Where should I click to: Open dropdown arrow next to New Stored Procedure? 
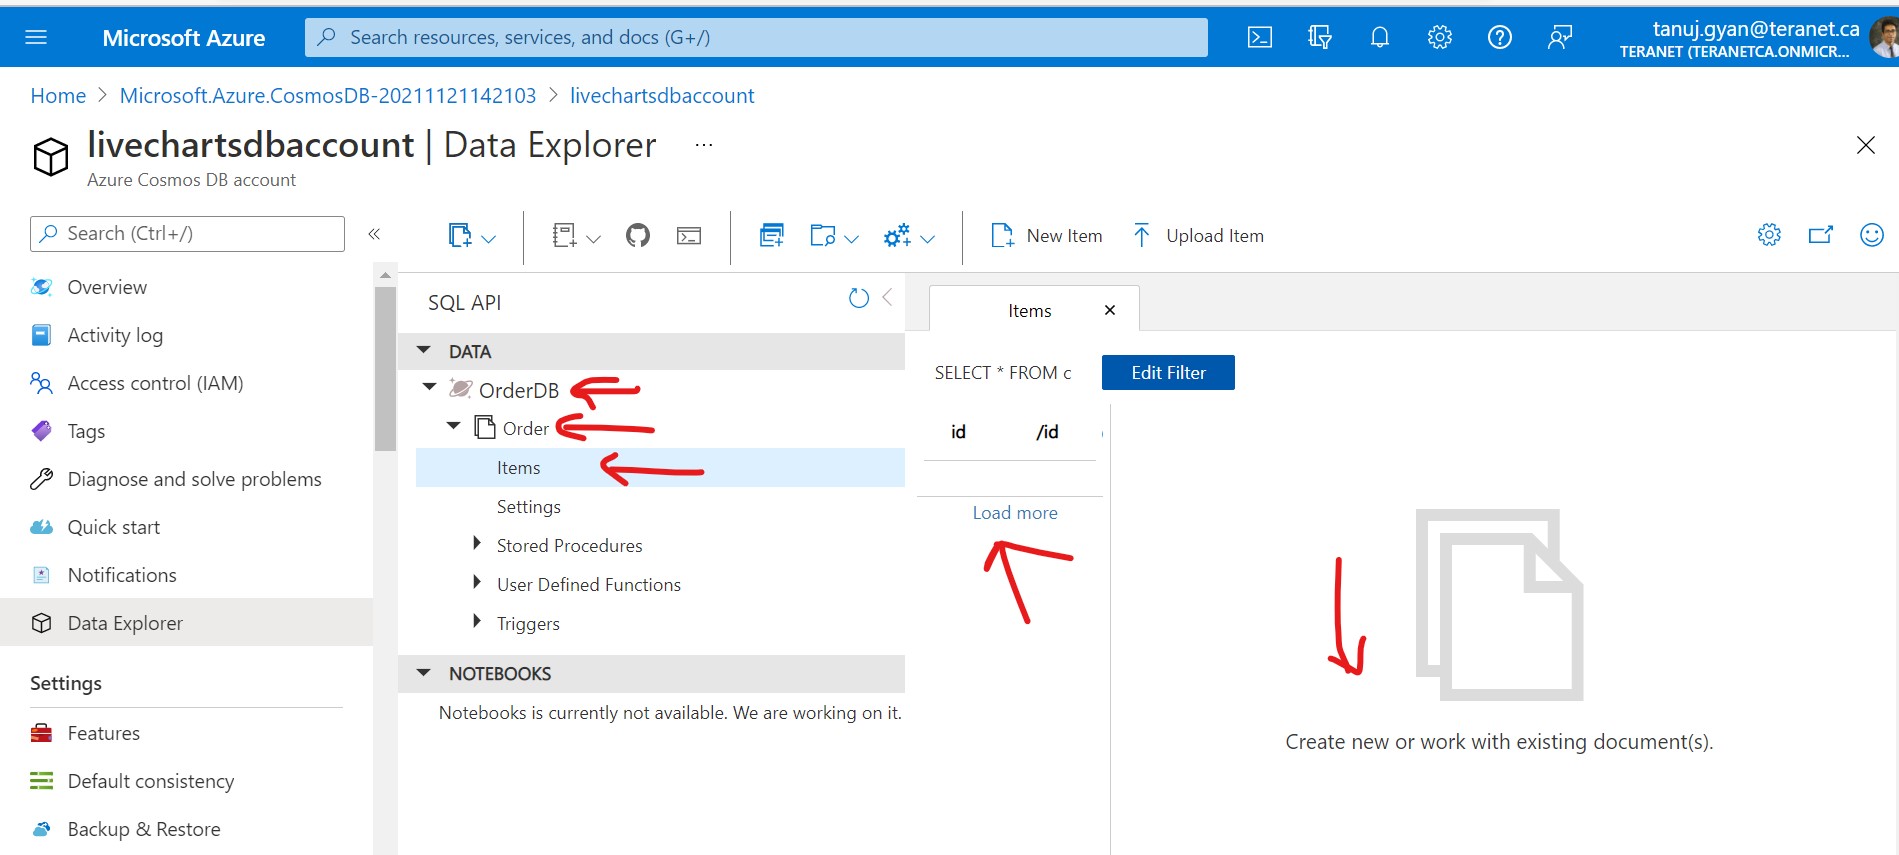pyautogui.click(x=851, y=239)
